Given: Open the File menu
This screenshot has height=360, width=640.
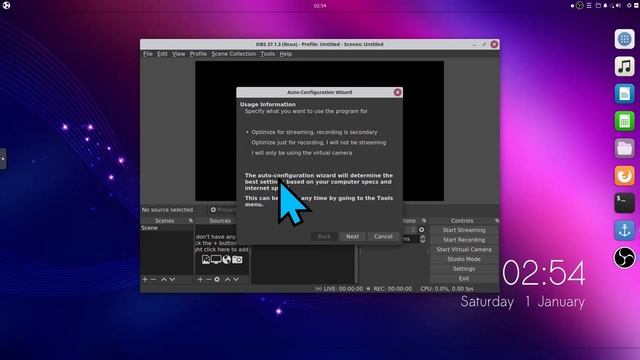Looking at the screenshot, I should point(148,54).
